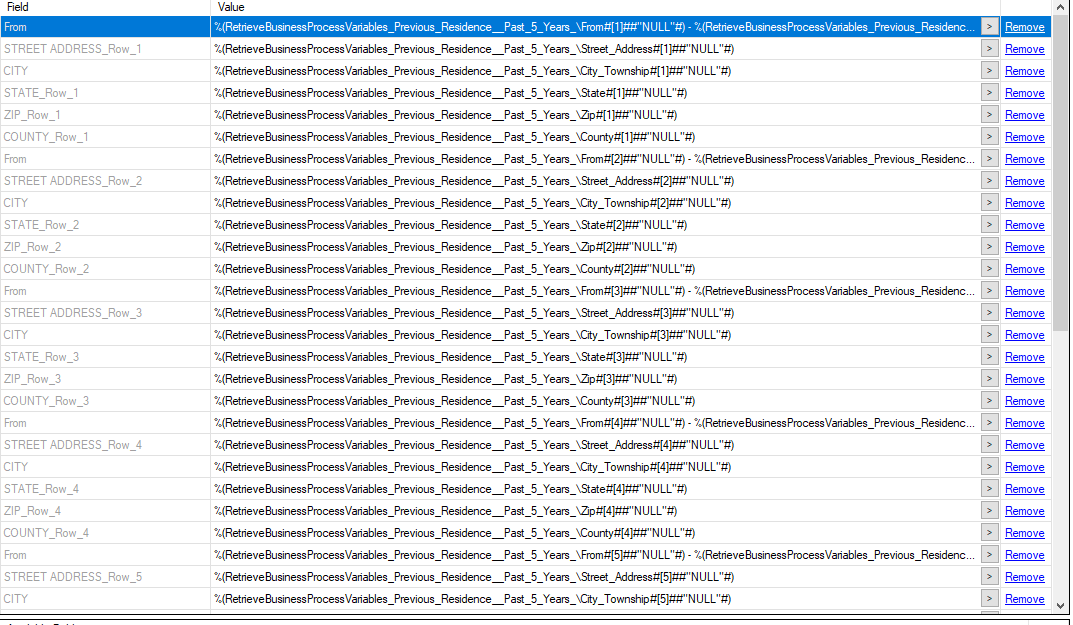The image size is (1073, 625).
Task: Select the STREET ADDRESS_Row_3 field label
Action: pyautogui.click(x=73, y=313)
